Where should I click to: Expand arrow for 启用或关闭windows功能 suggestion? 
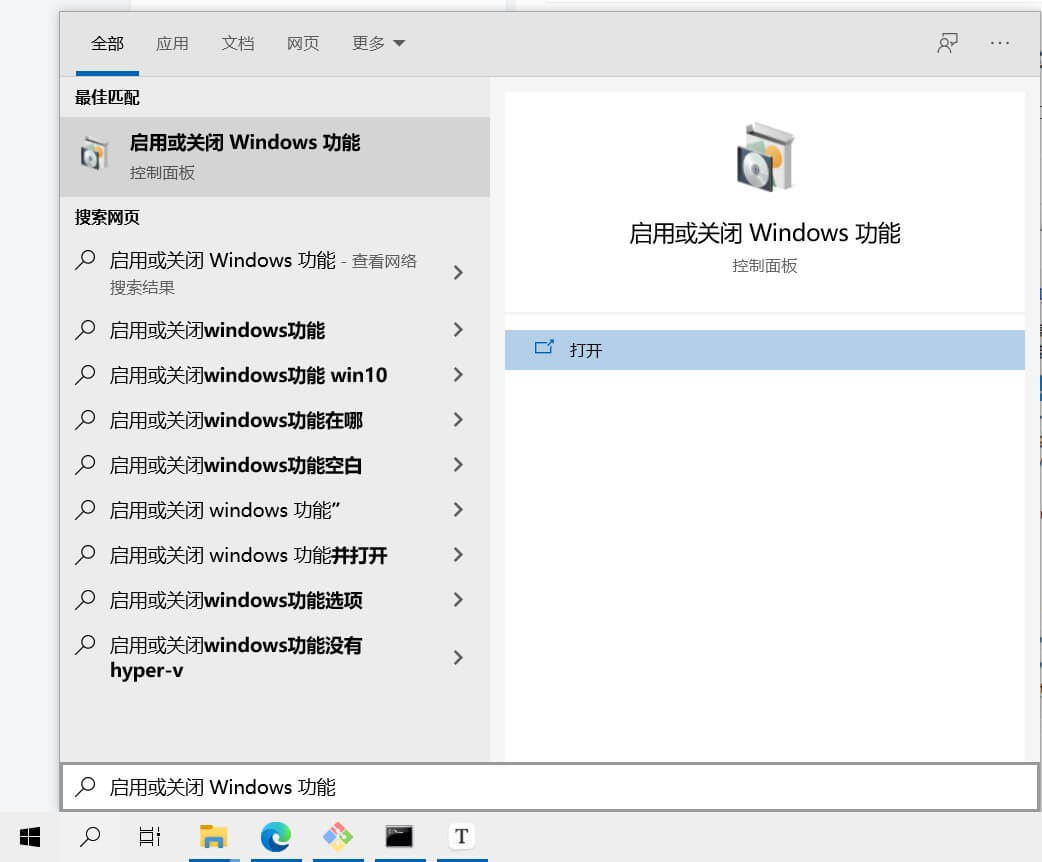tap(458, 330)
